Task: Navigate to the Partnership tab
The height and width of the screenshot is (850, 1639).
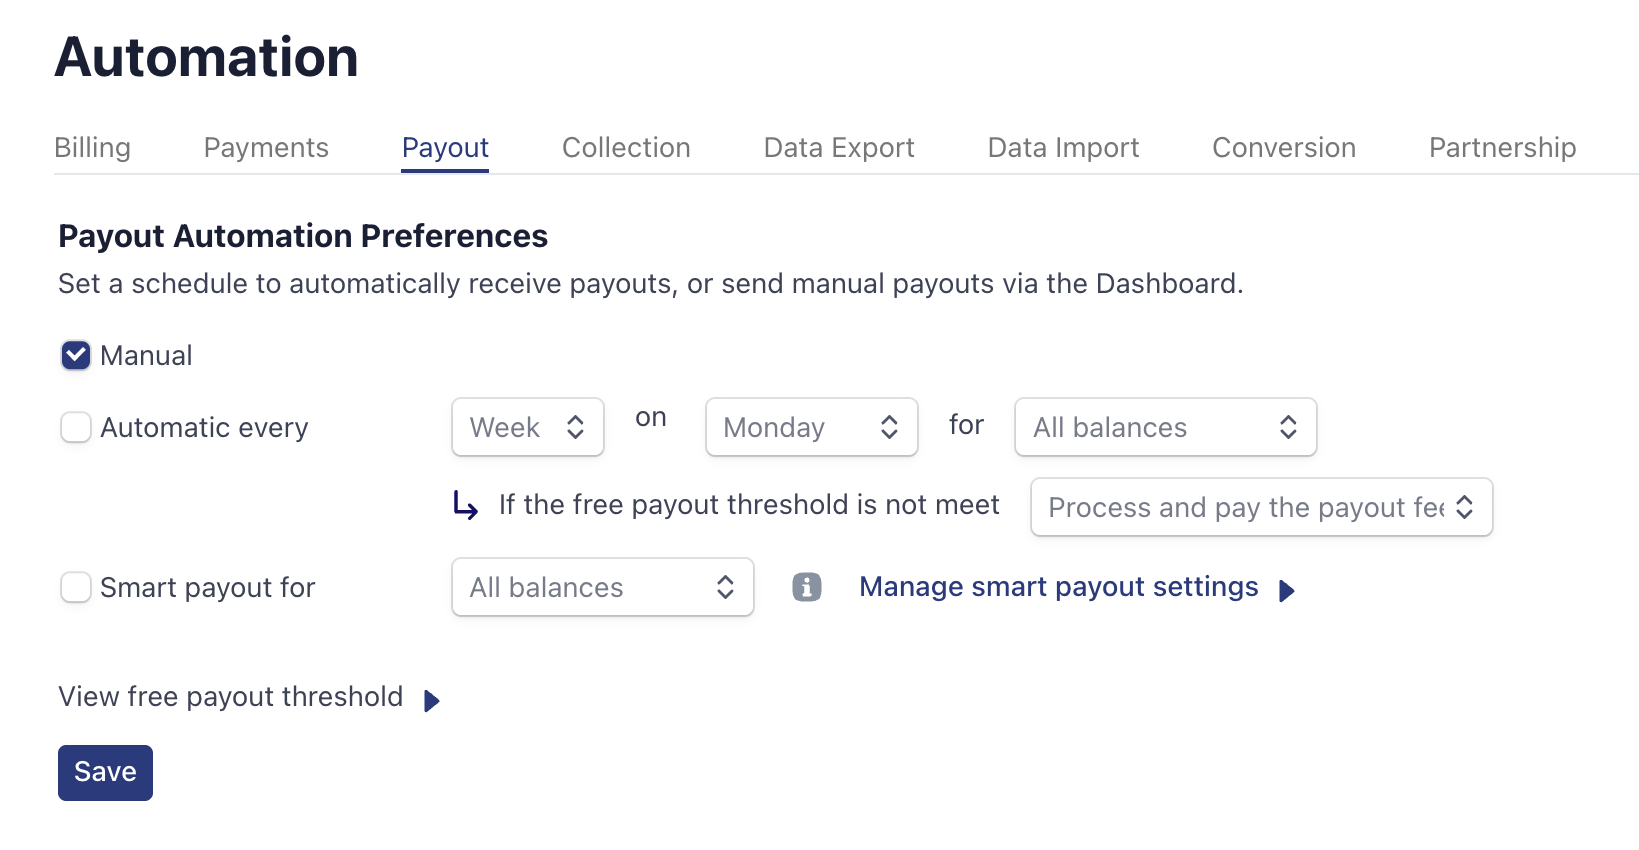Action: (1502, 148)
